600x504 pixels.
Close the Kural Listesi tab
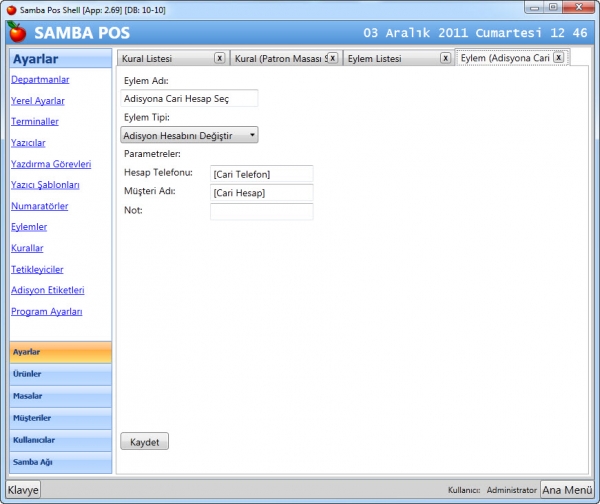point(219,58)
